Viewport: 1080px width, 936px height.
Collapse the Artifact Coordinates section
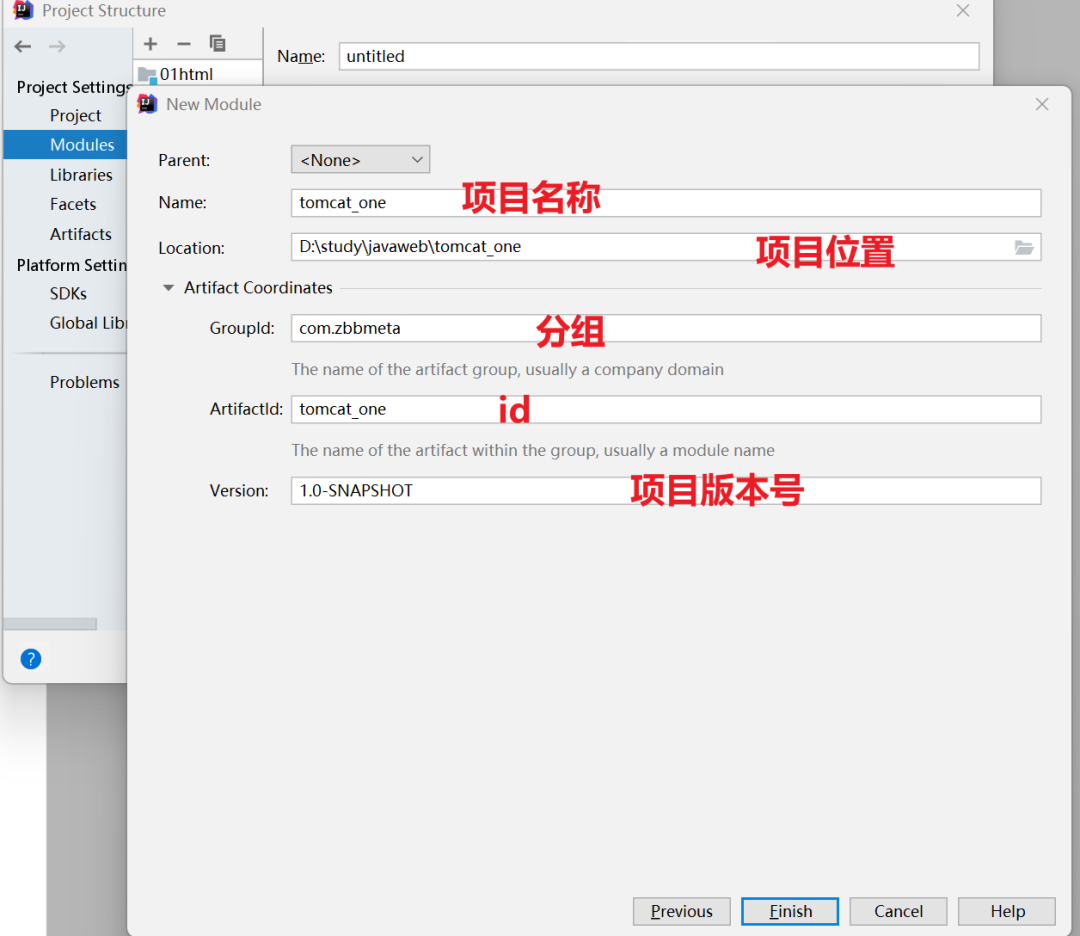168,288
